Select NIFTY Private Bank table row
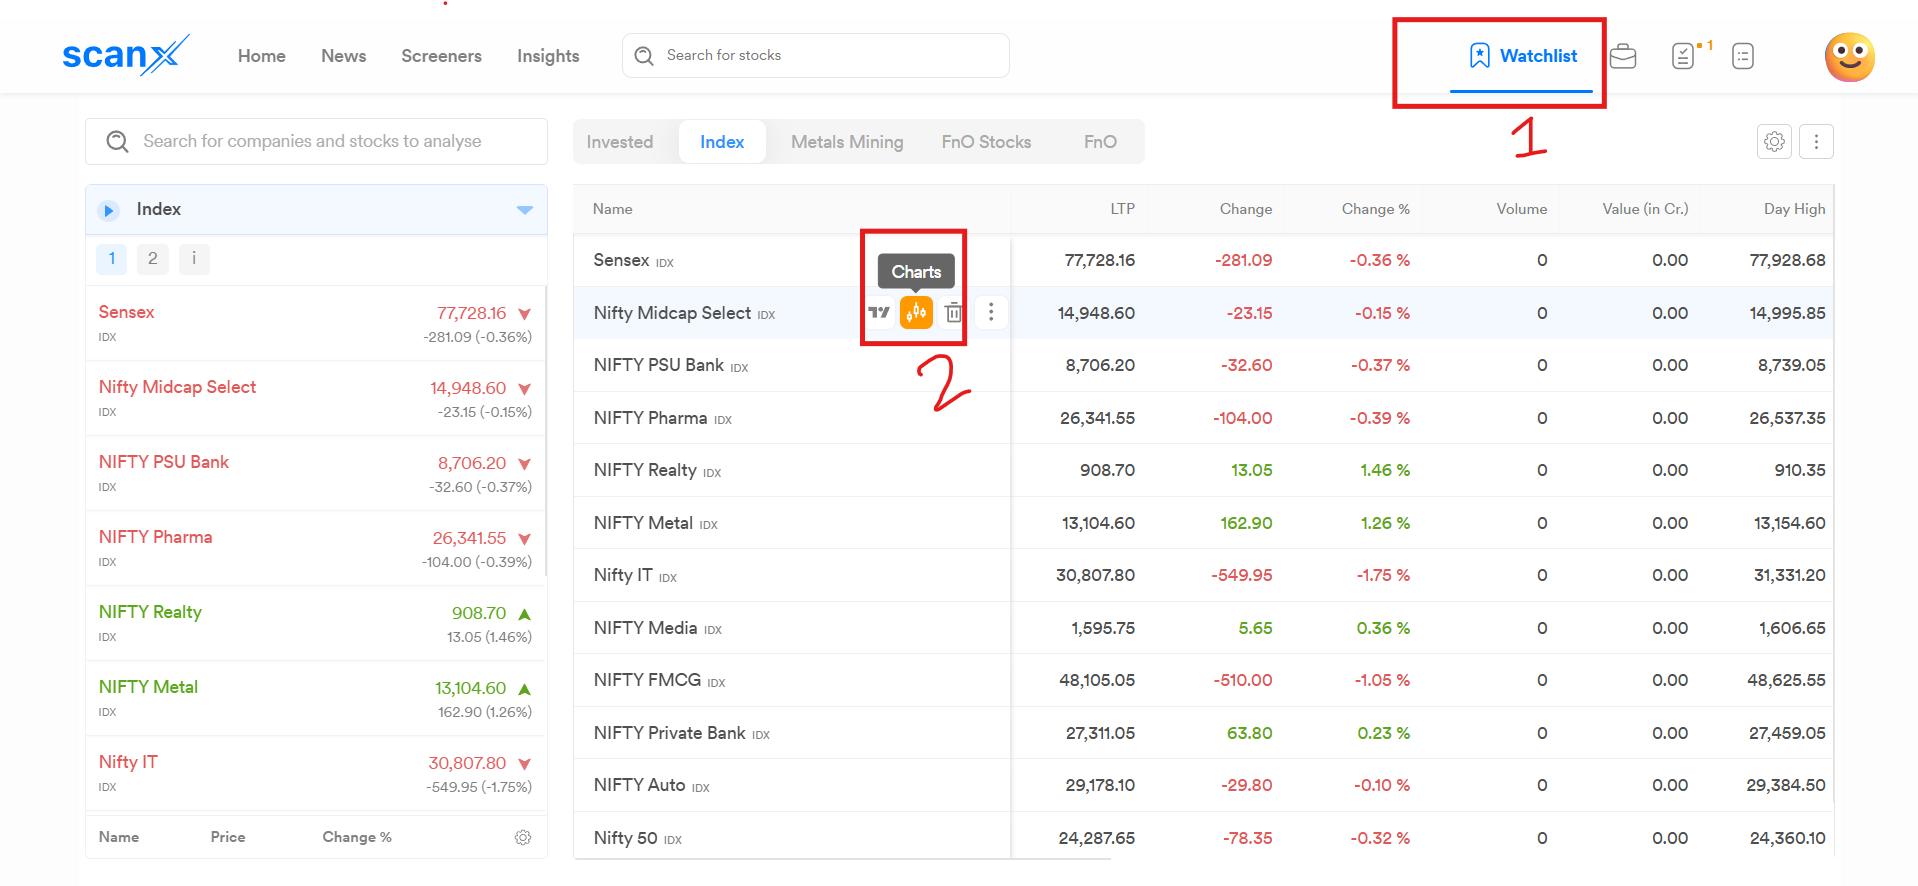 point(1204,733)
